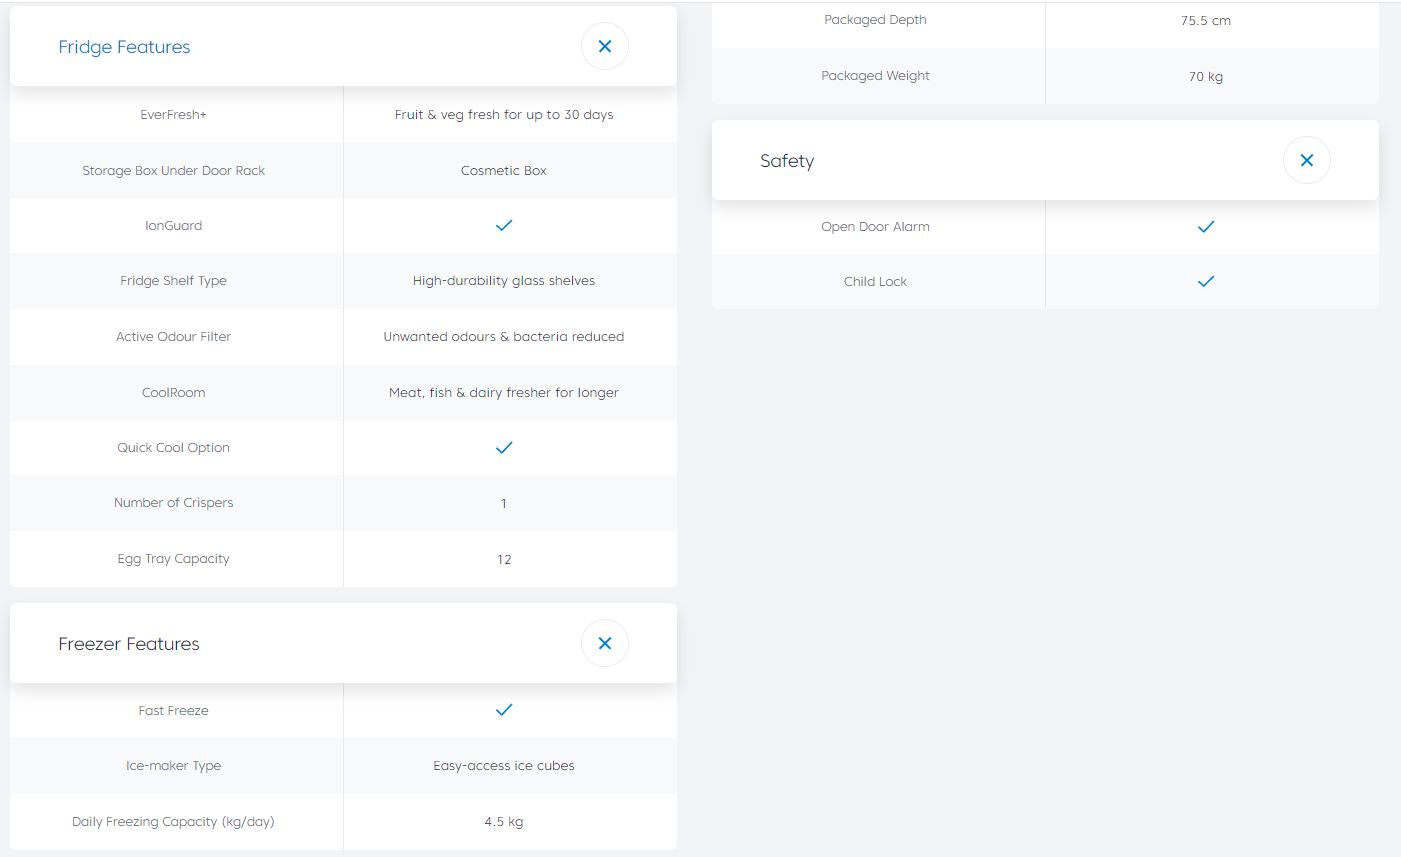Select 'Easy-access ice cubes' value
The image size is (1401, 857).
[x=504, y=766]
